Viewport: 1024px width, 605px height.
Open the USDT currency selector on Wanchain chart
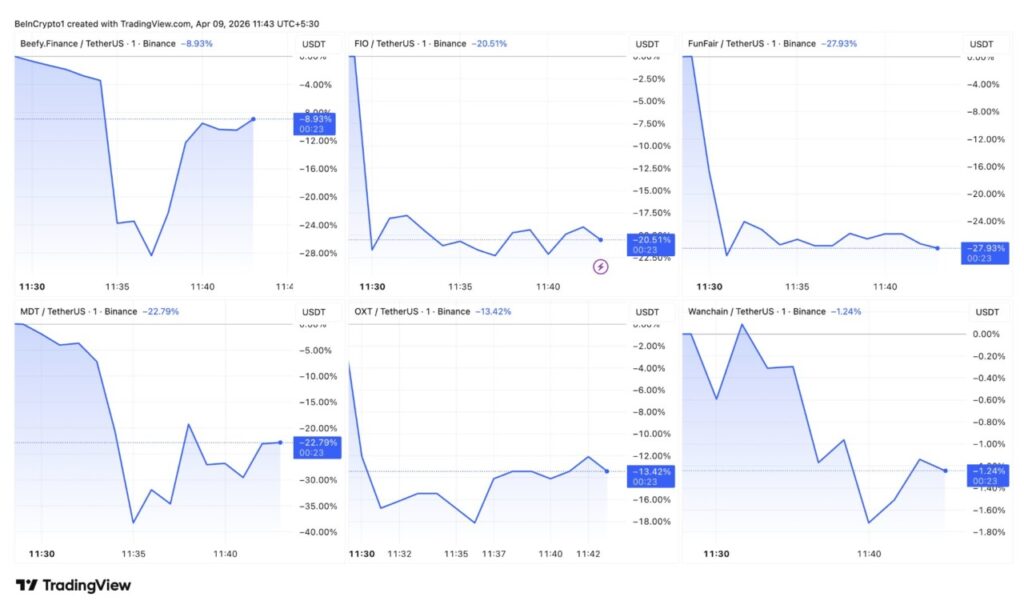click(982, 312)
